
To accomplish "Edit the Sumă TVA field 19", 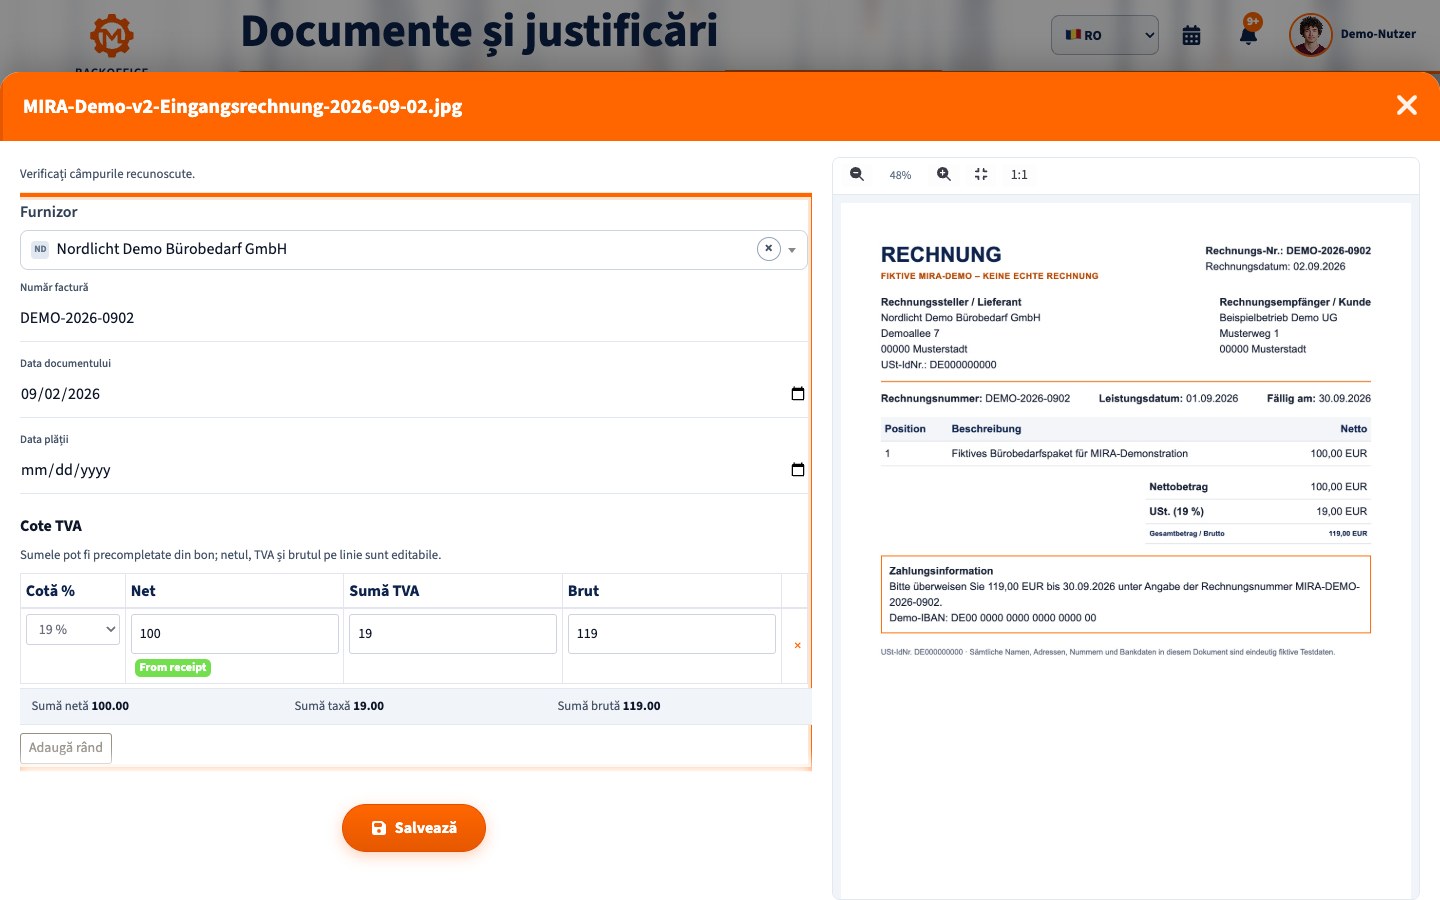I will pos(453,634).
